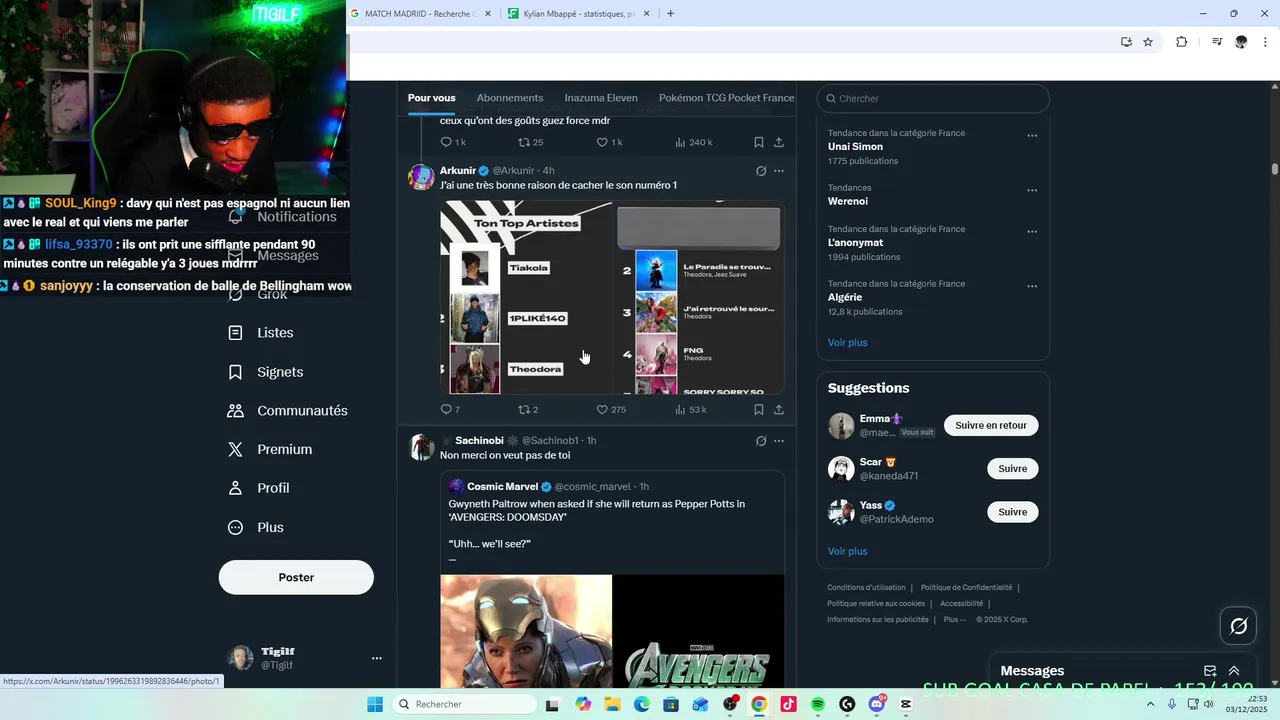Click the Poster button
This screenshot has height=720, width=1280.
click(296, 577)
